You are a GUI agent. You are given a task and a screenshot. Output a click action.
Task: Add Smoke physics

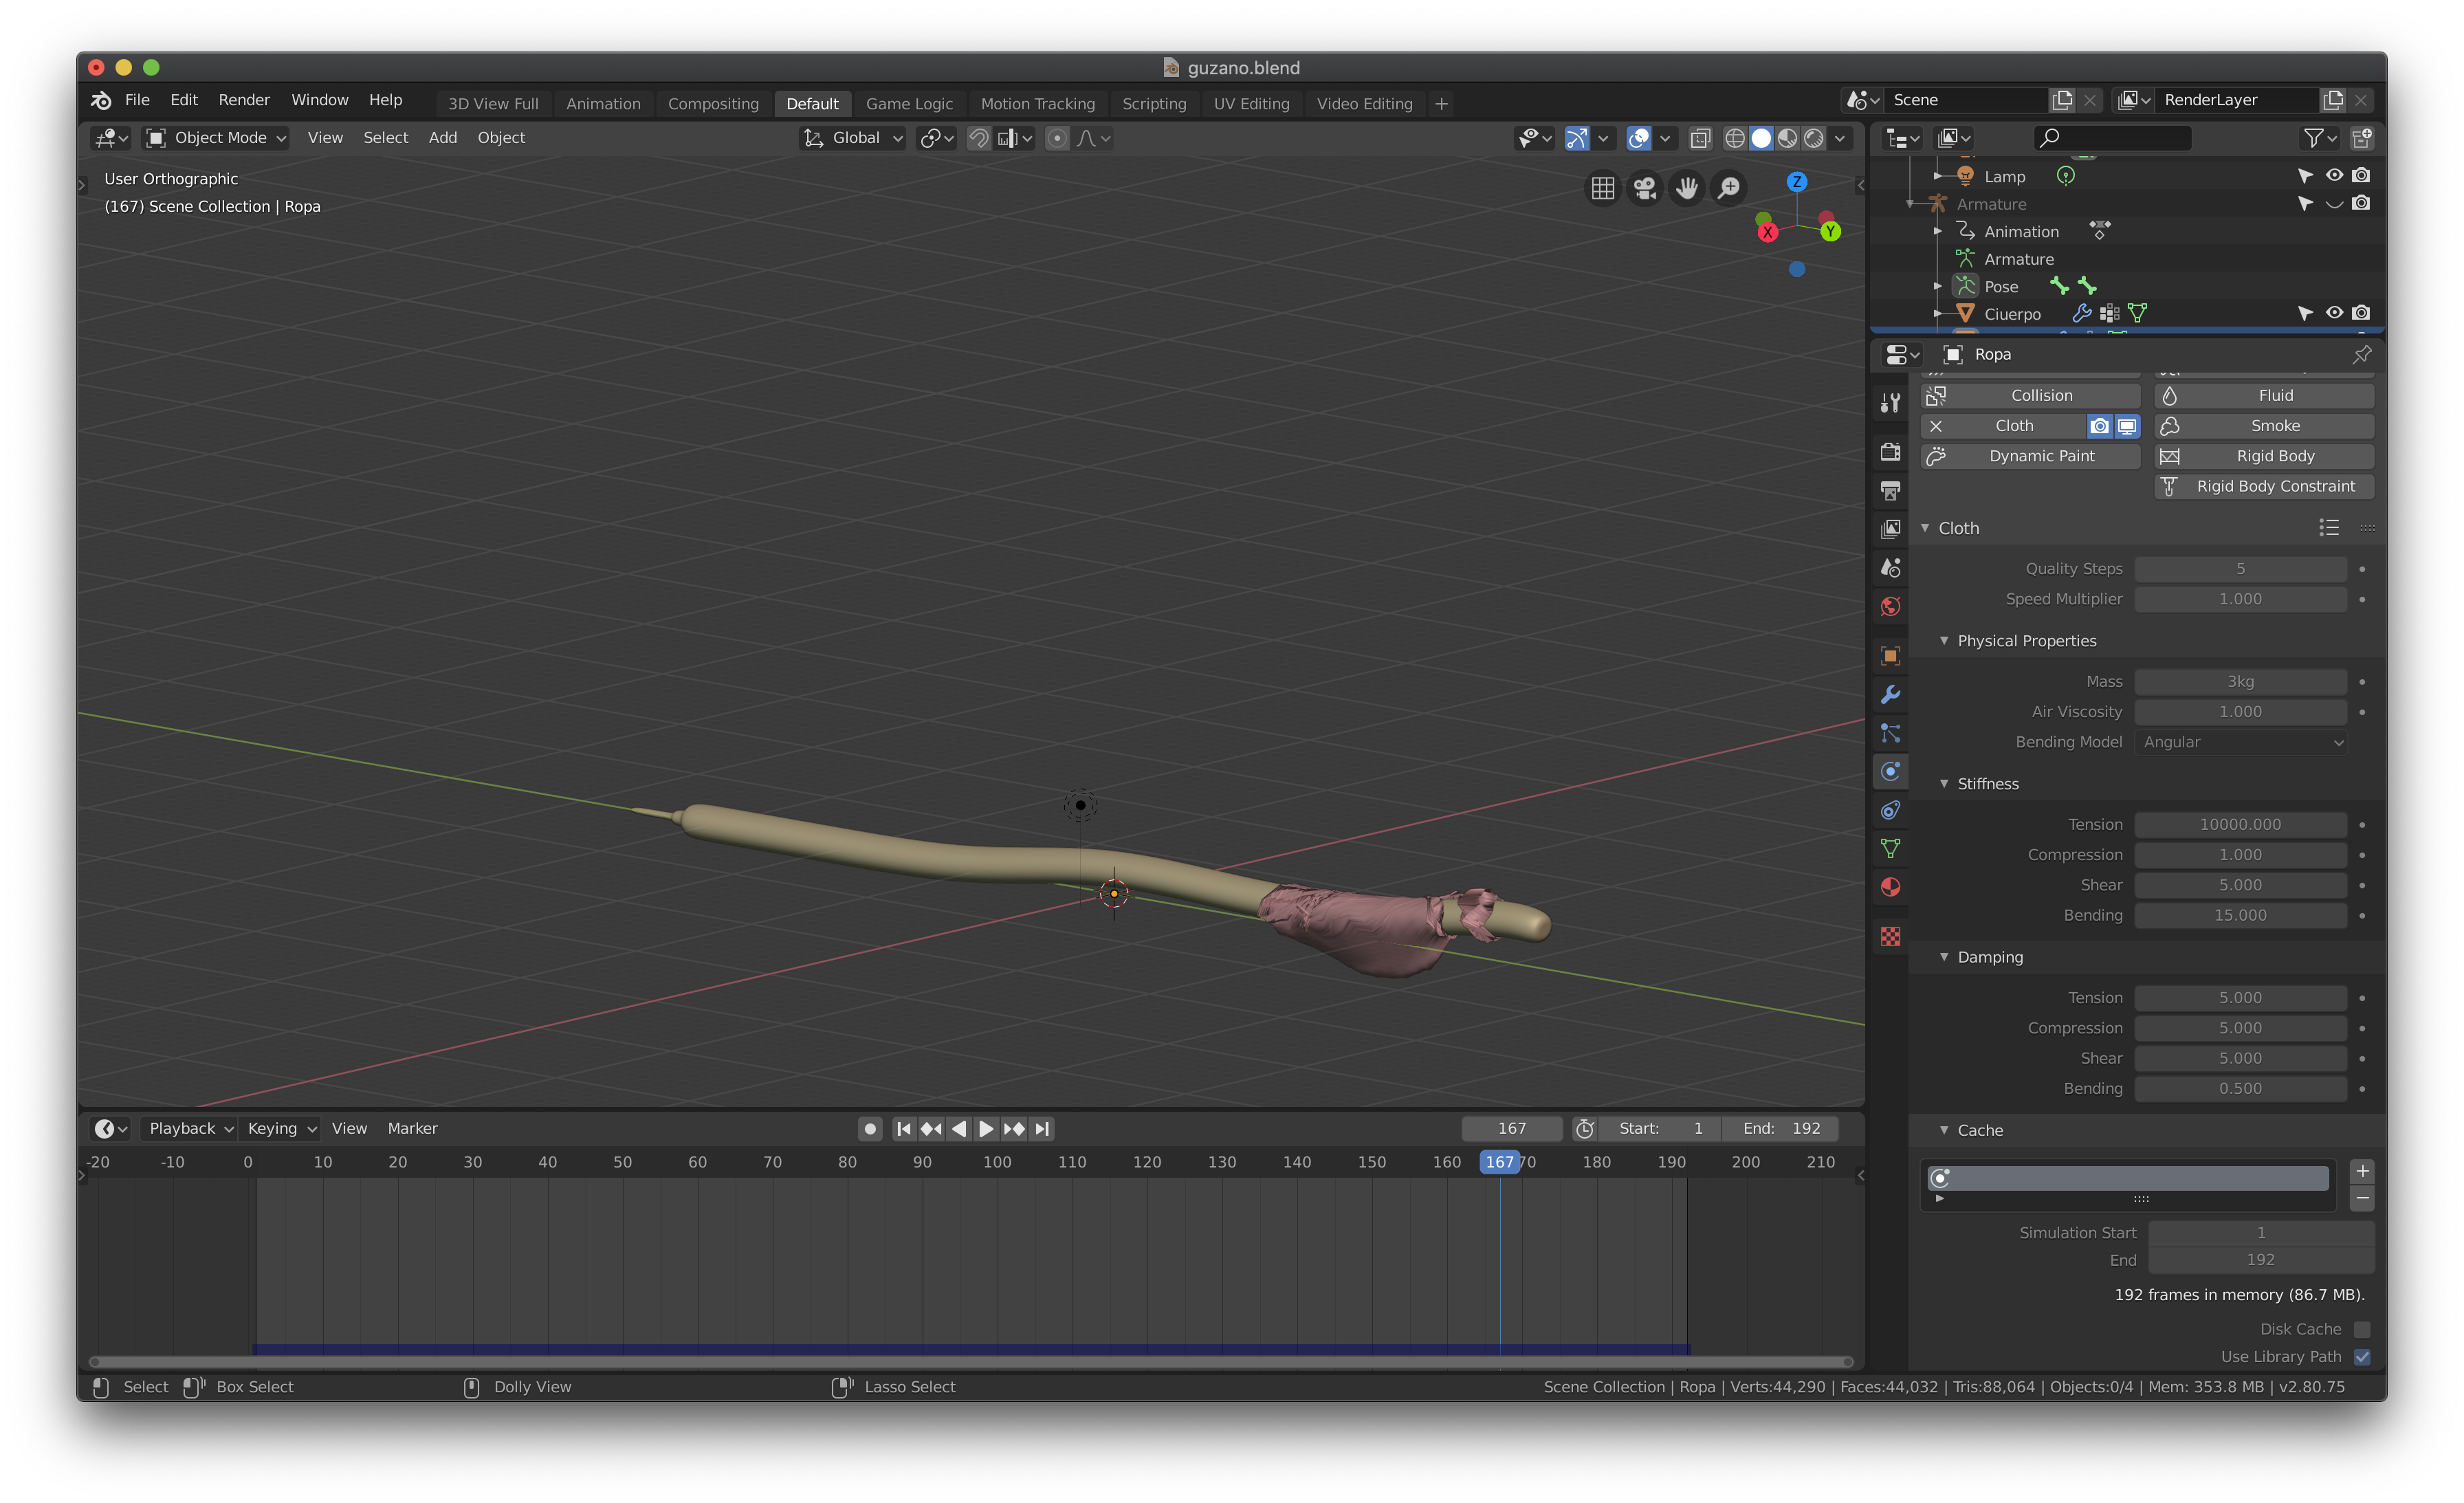coord(2264,426)
